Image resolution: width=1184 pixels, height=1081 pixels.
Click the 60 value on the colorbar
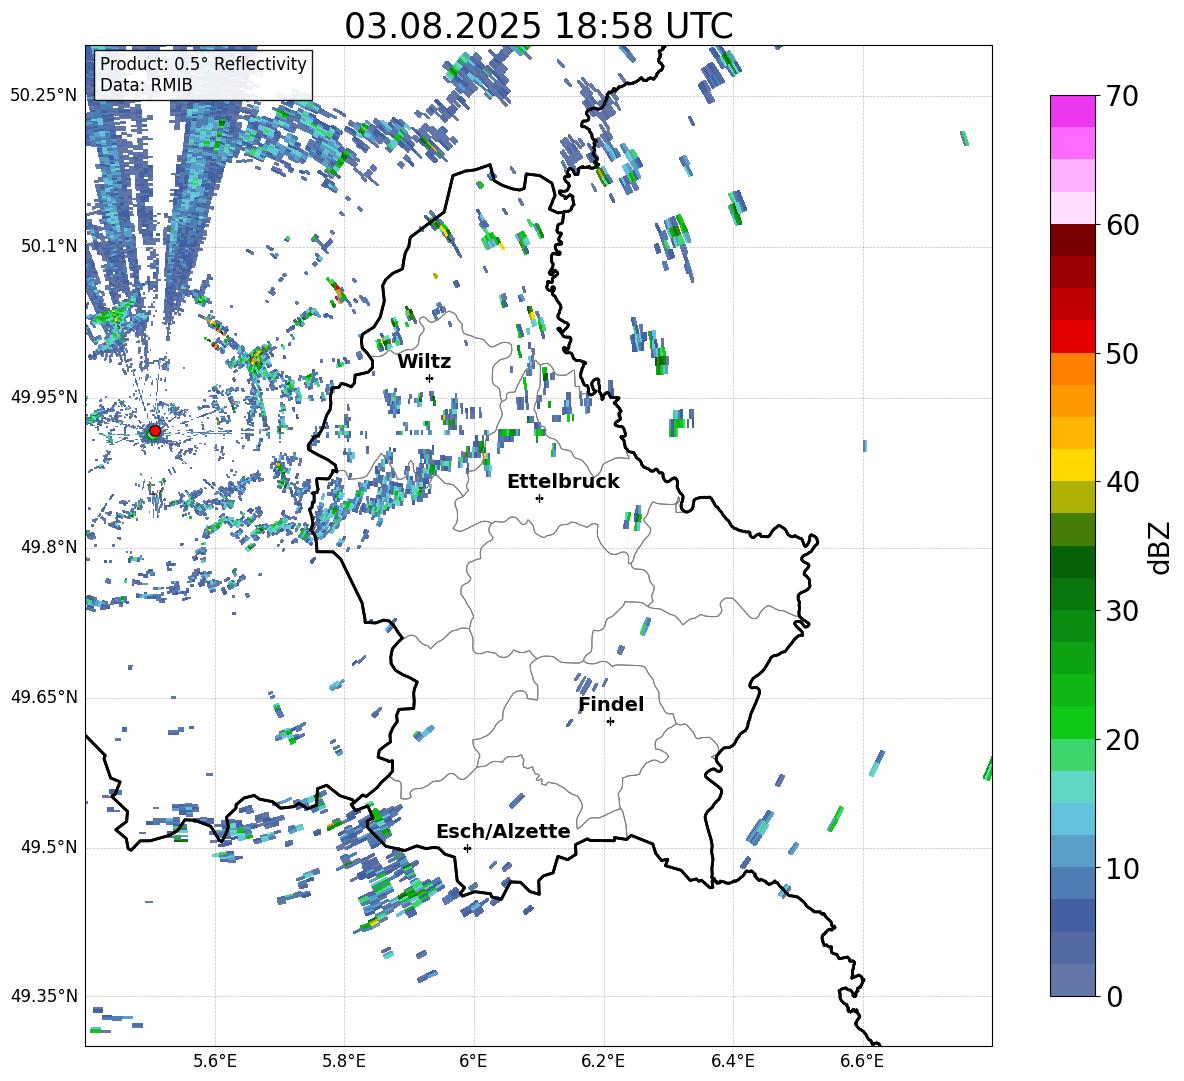click(x=1123, y=225)
